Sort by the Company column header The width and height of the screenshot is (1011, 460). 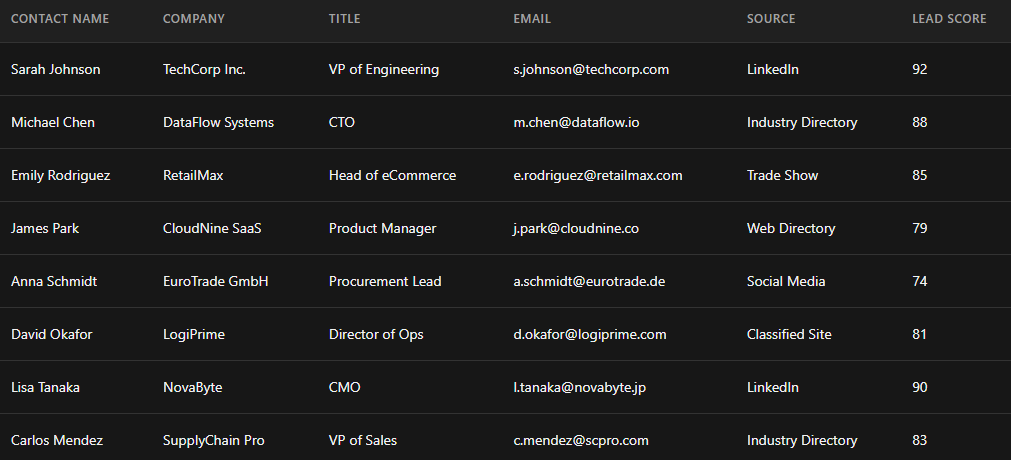coord(194,19)
